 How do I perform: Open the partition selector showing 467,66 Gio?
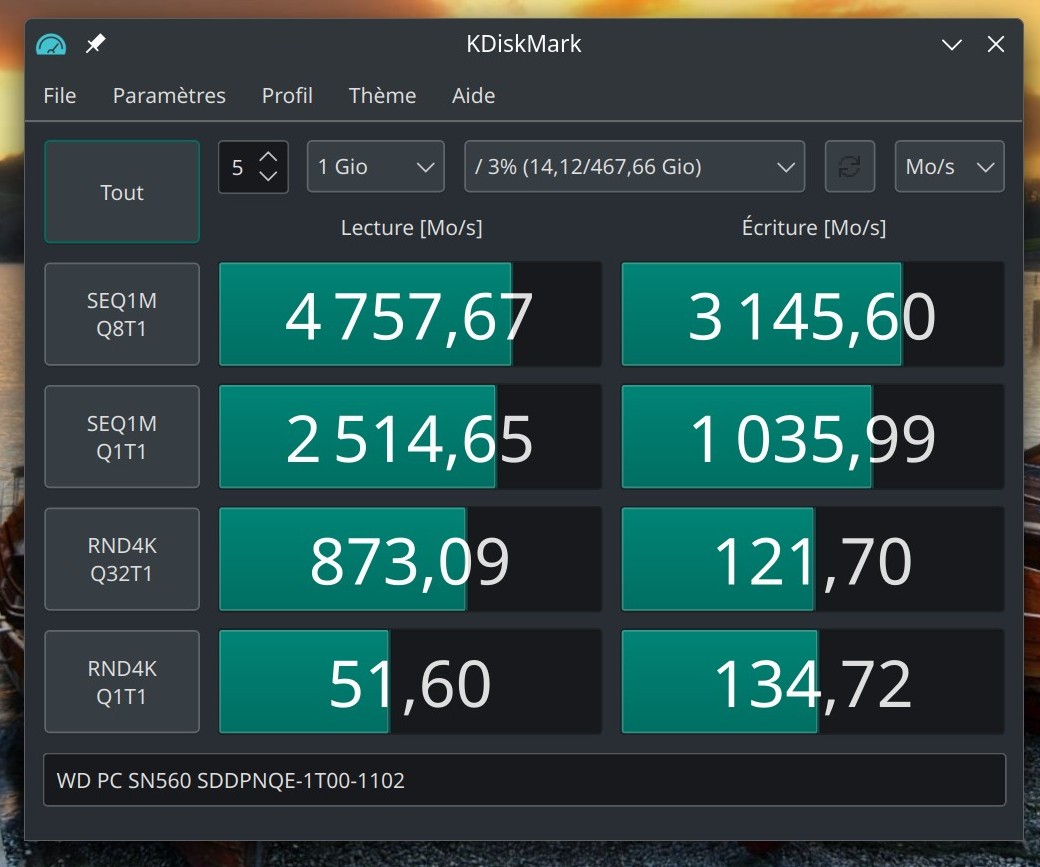634,166
